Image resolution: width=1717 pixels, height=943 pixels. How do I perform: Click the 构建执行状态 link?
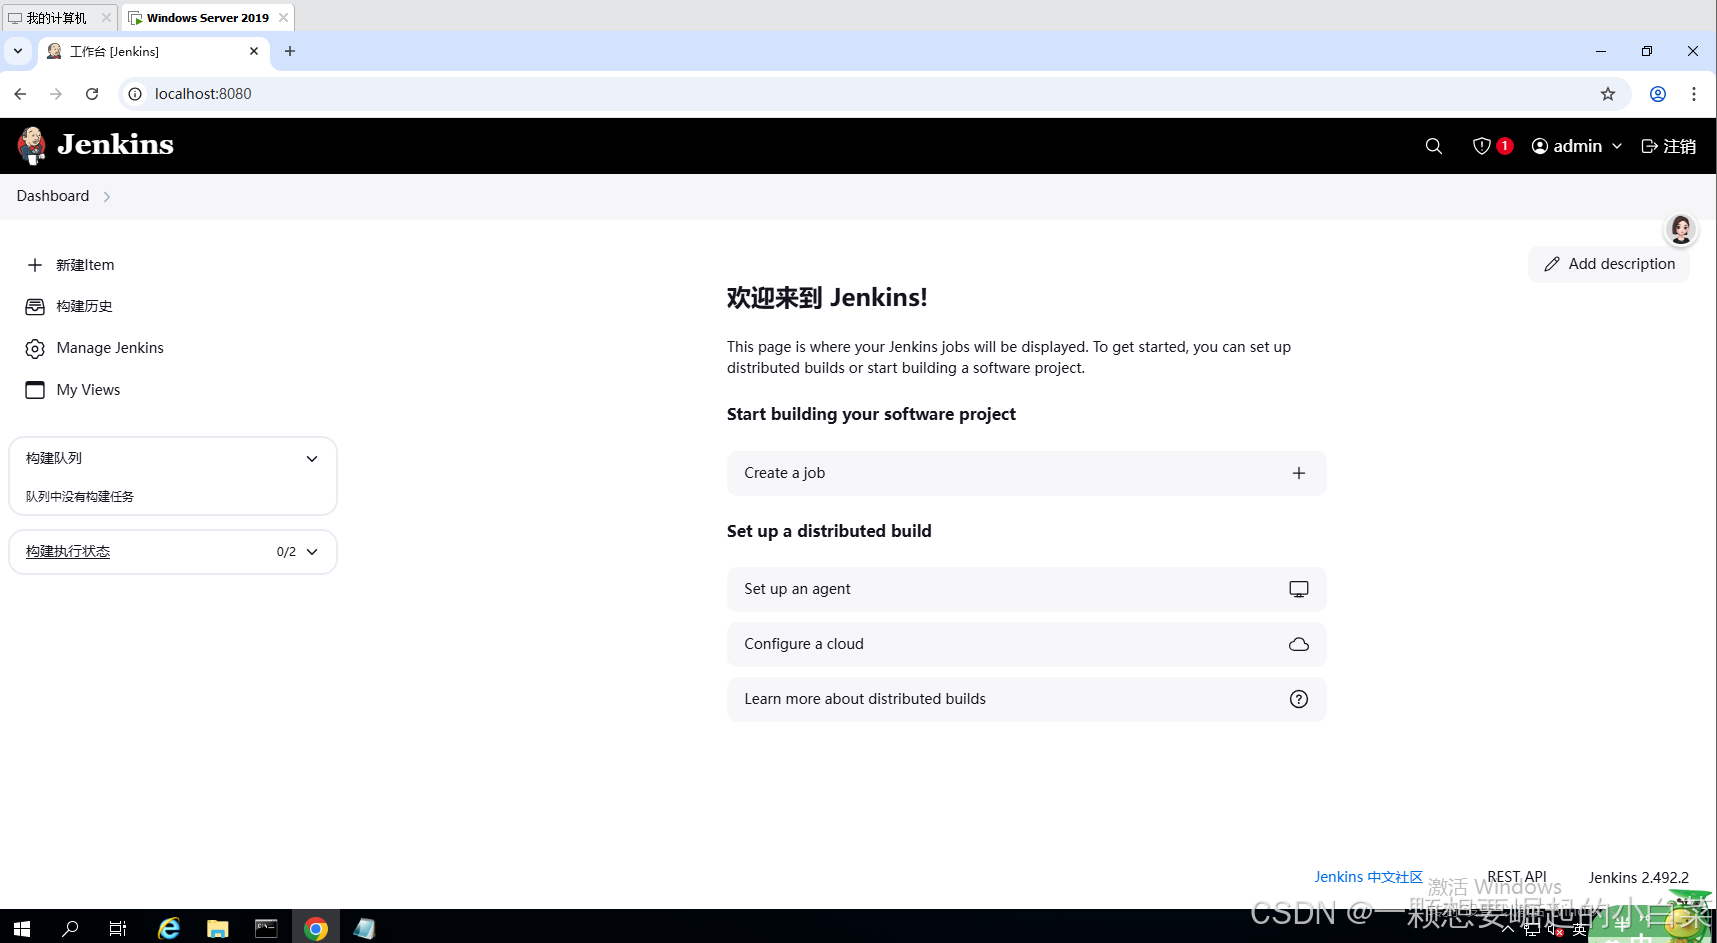[68, 552]
